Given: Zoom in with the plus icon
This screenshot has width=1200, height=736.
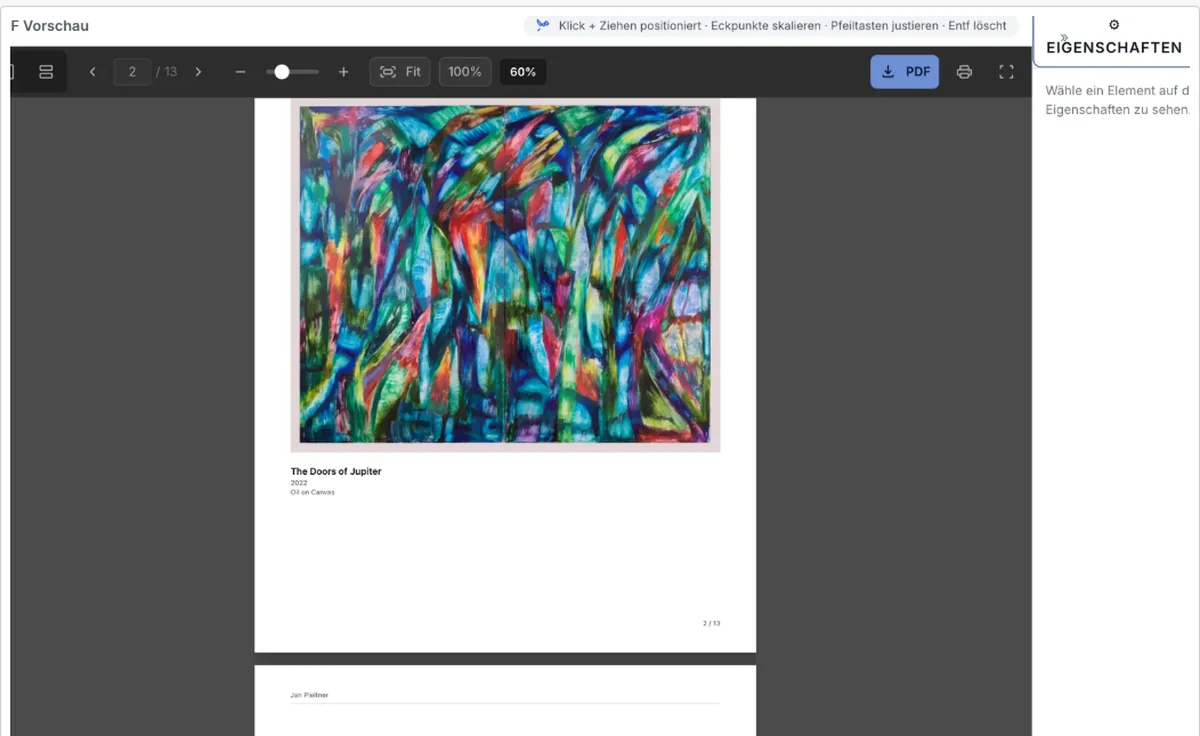Looking at the screenshot, I should point(344,72).
